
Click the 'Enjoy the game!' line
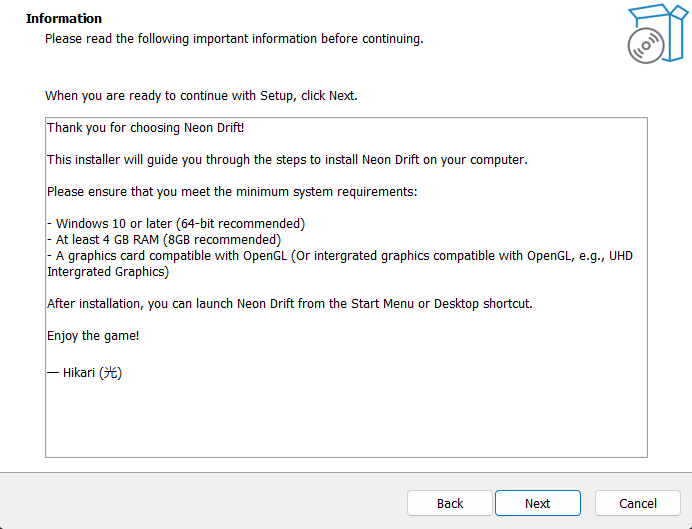tap(93, 336)
